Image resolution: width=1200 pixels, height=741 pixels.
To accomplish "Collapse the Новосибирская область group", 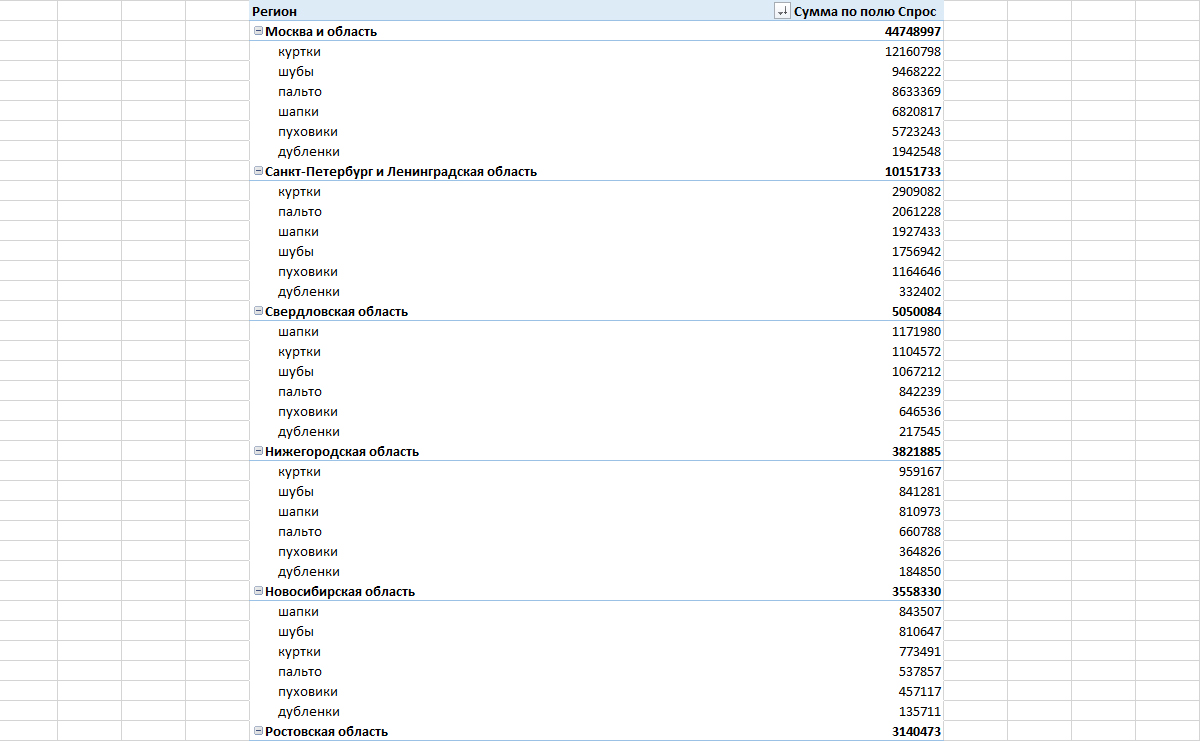I will pyautogui.click(x=258, y=591).
